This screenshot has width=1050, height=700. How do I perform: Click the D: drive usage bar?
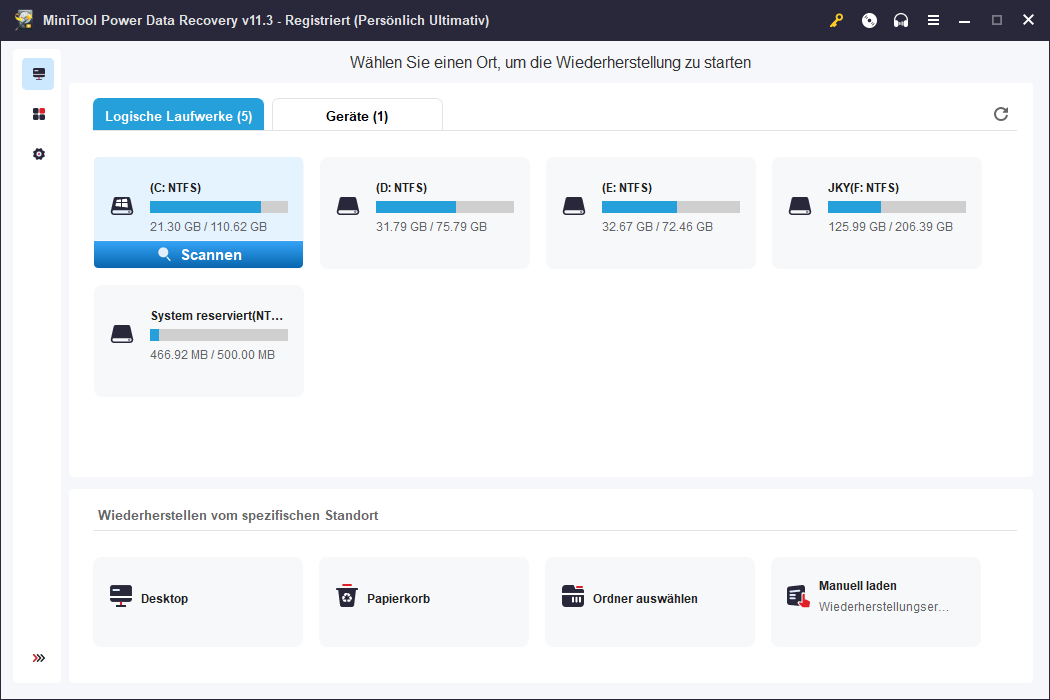point(445,207)
